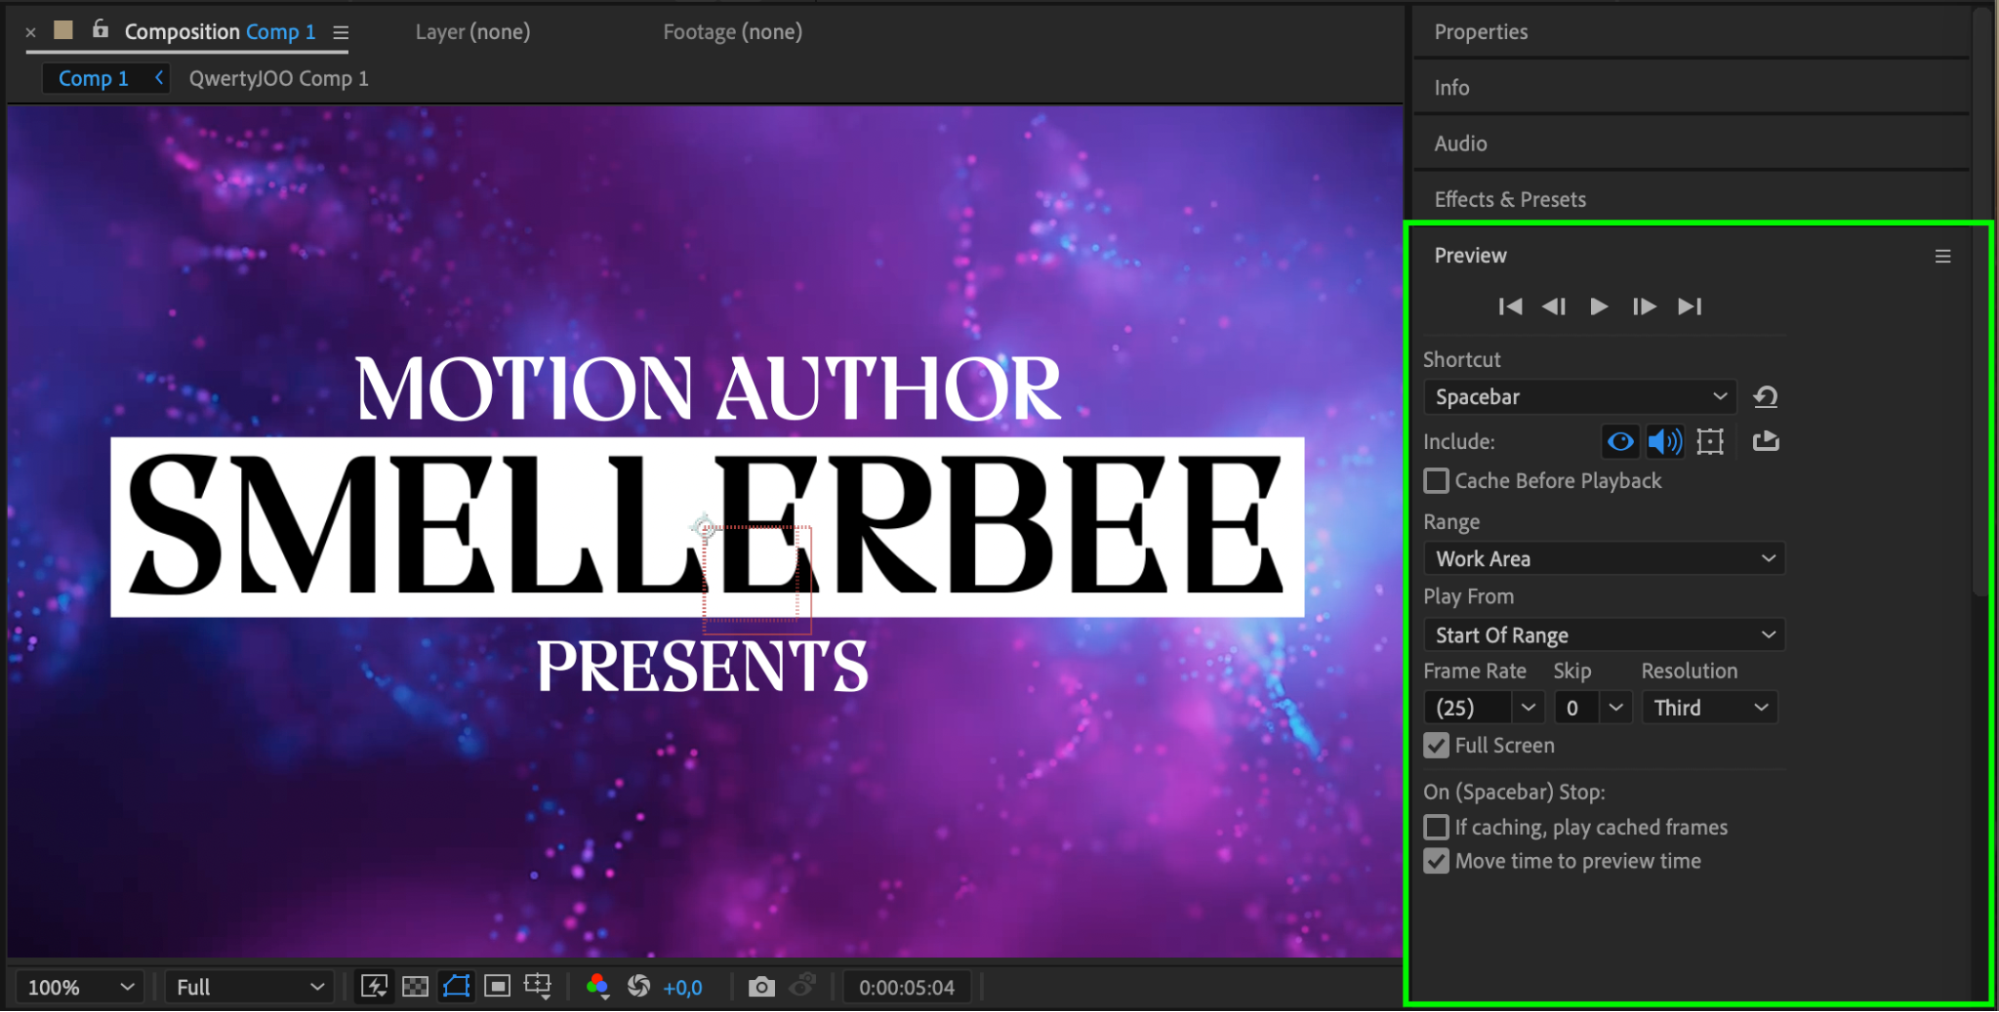Toggle mask and shape path visibility
Image resolution: width=1999 pixels, height=1012 pixels.
456,987
